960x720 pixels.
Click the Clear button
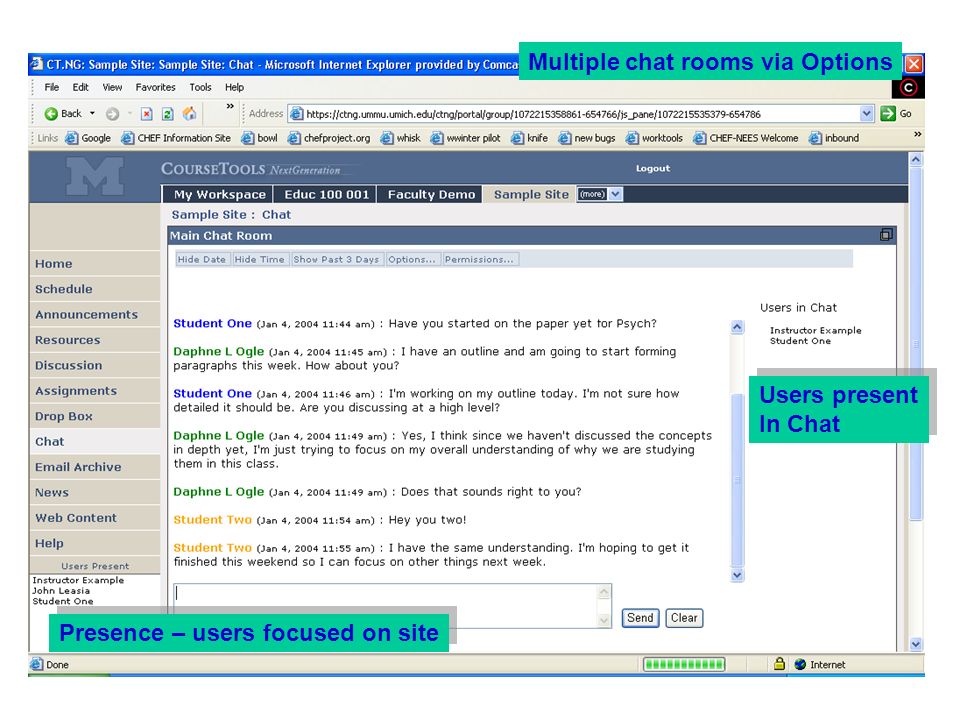click(684, 618)
